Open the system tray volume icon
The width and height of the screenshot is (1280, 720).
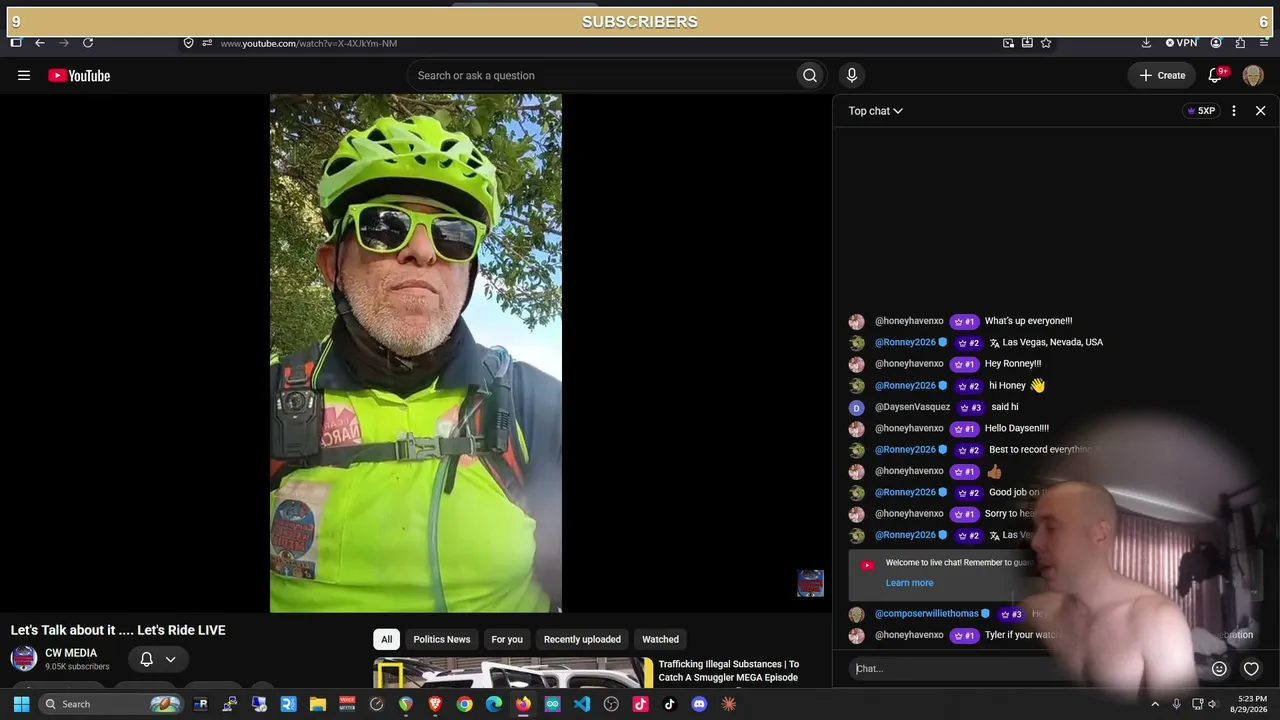pyautogui.click(x=1212, y=704)
